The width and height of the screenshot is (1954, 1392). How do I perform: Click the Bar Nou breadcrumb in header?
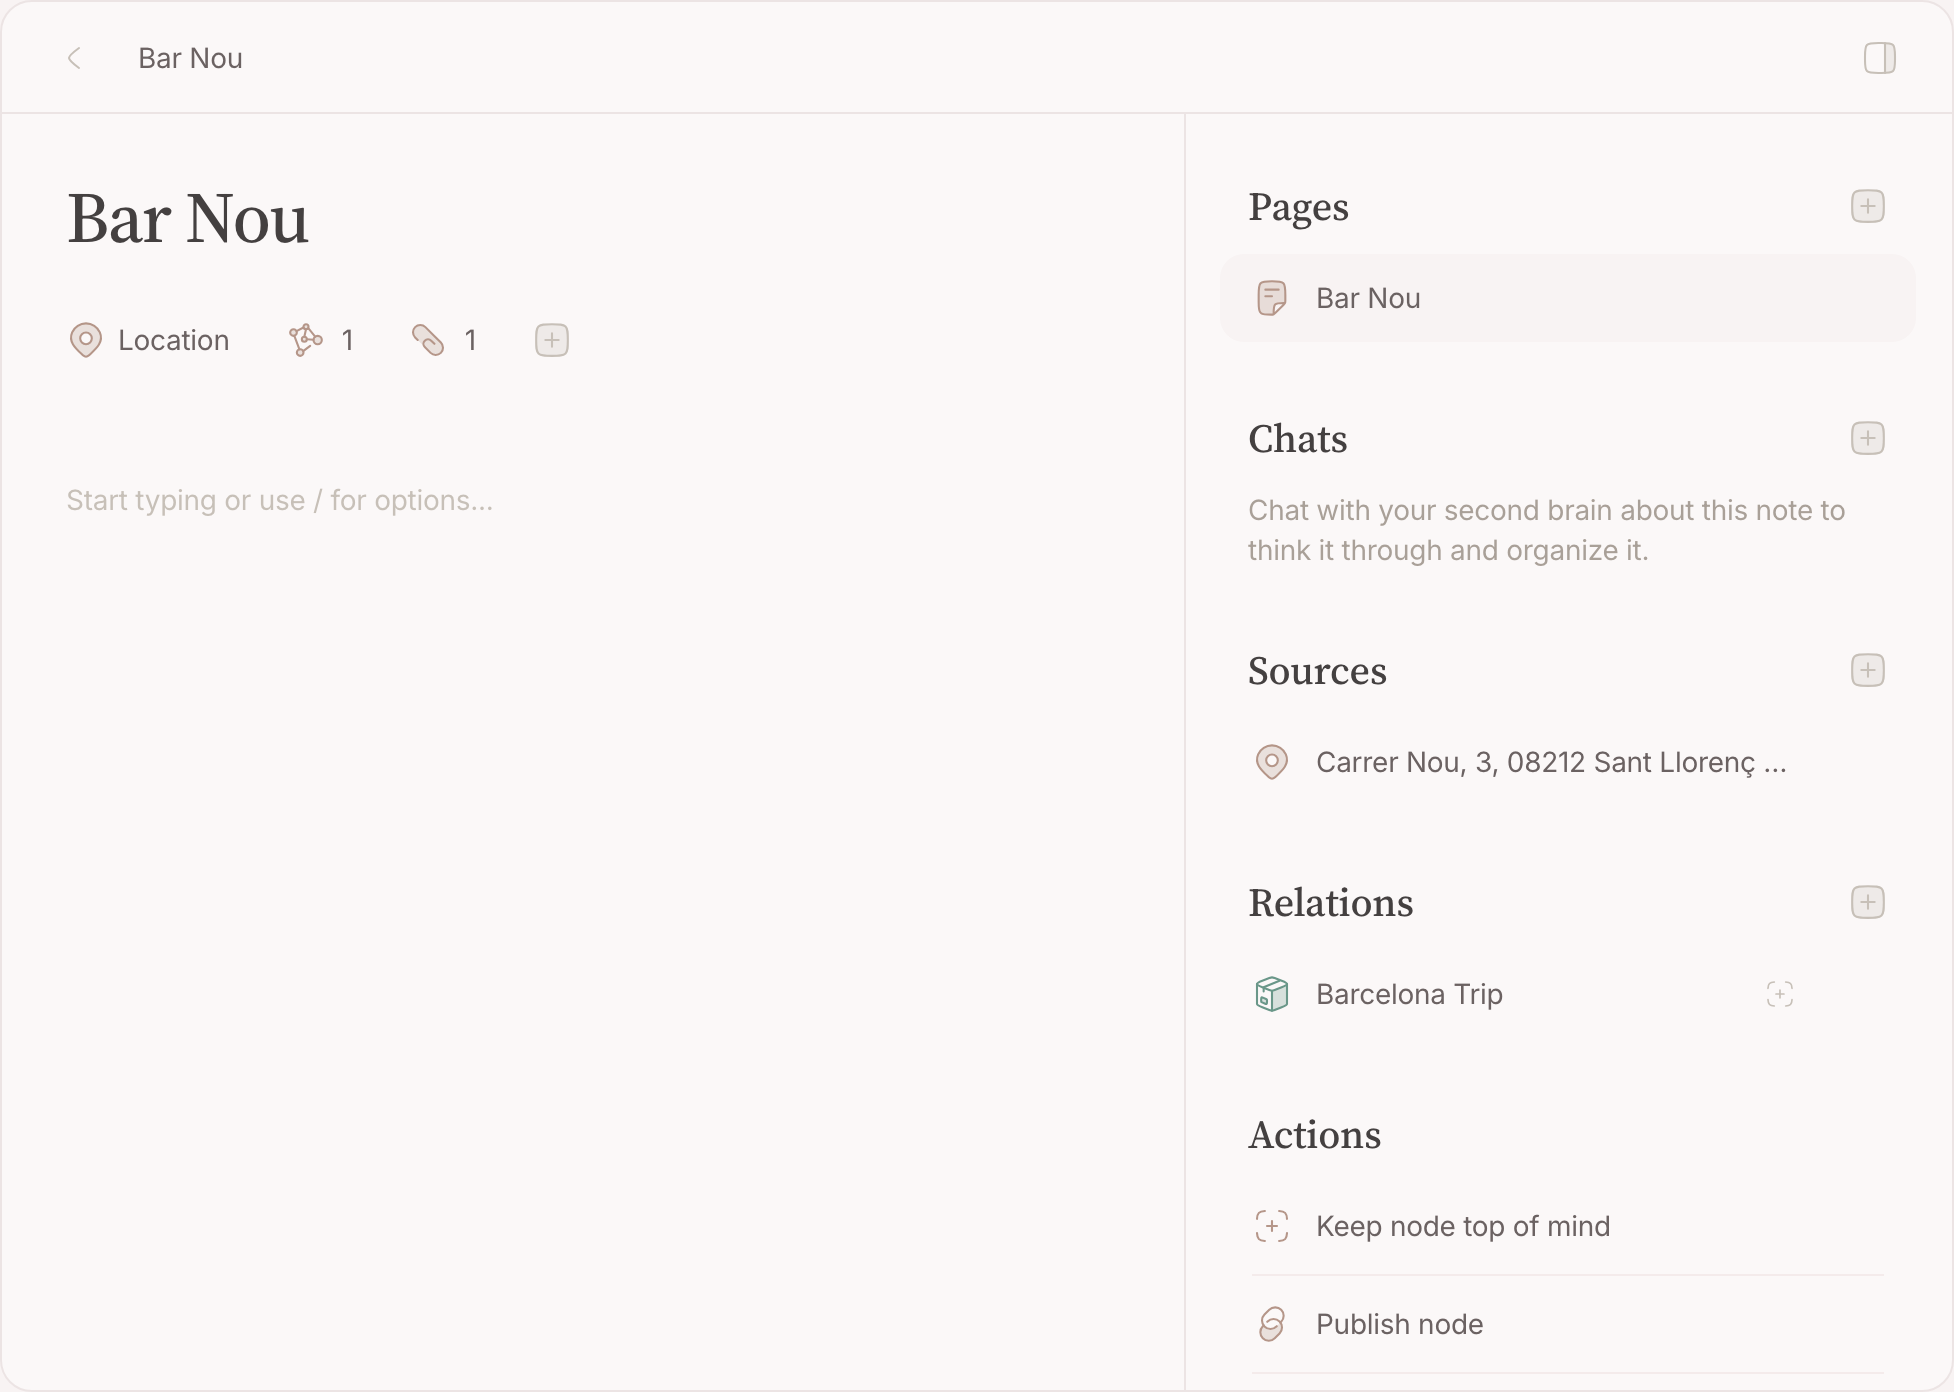pos(190,58)
